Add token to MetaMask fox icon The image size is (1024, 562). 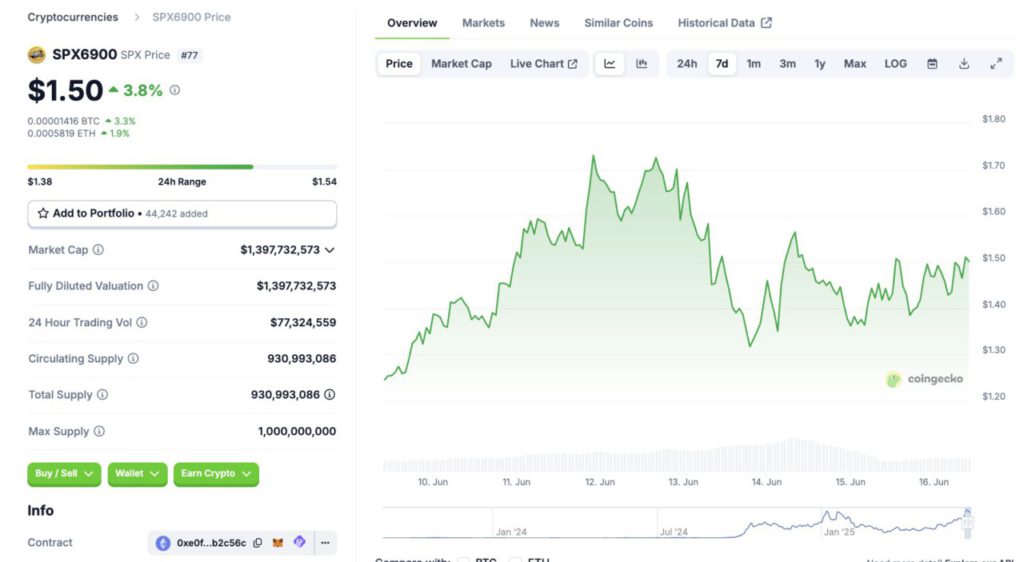coord(278,542)
